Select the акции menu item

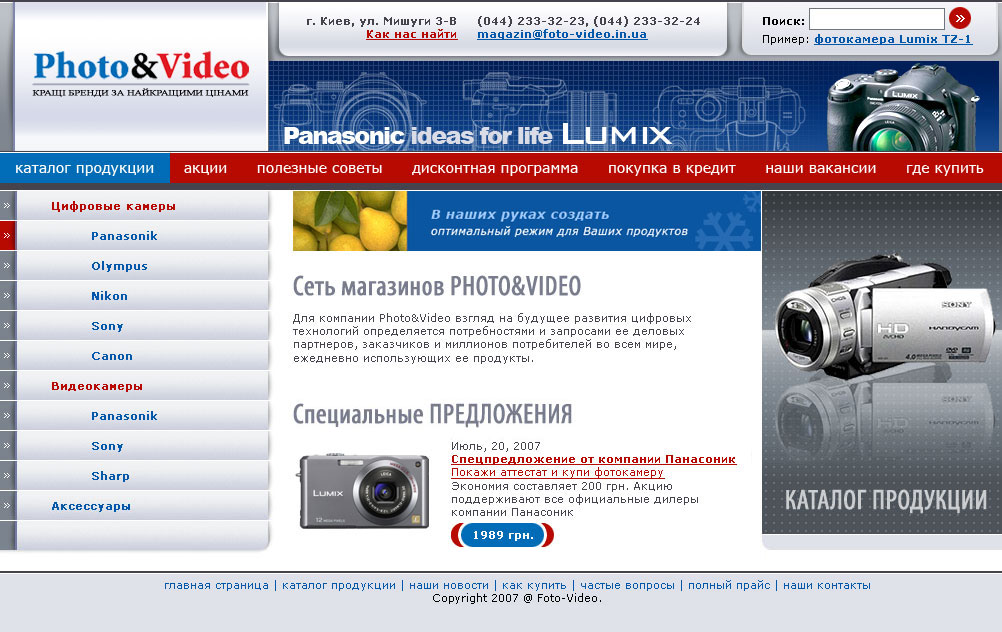(205, 168)
